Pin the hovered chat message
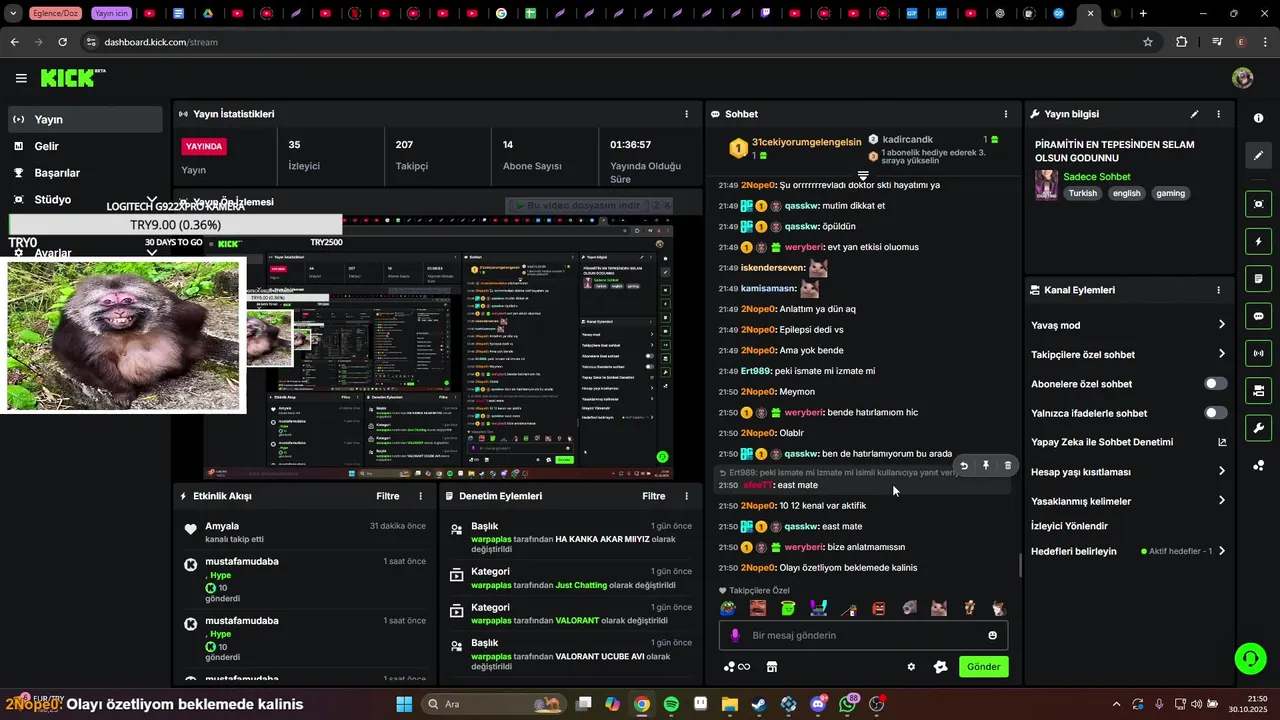 (x=986, y=465)
